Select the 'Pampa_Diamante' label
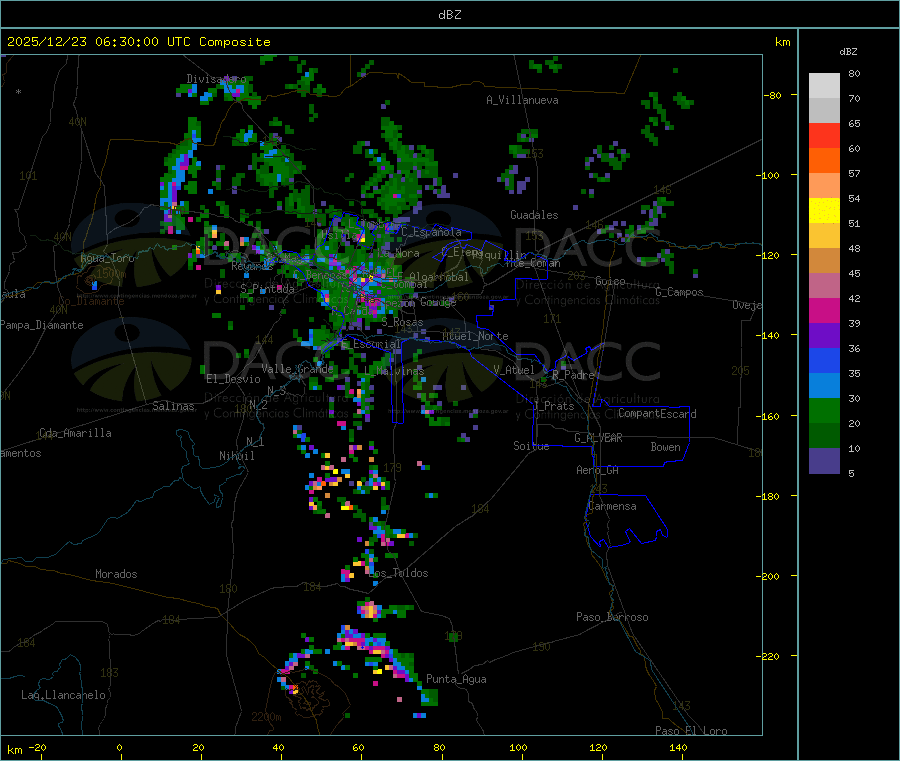Screen dimensions: 900x761 pos(41,325)
